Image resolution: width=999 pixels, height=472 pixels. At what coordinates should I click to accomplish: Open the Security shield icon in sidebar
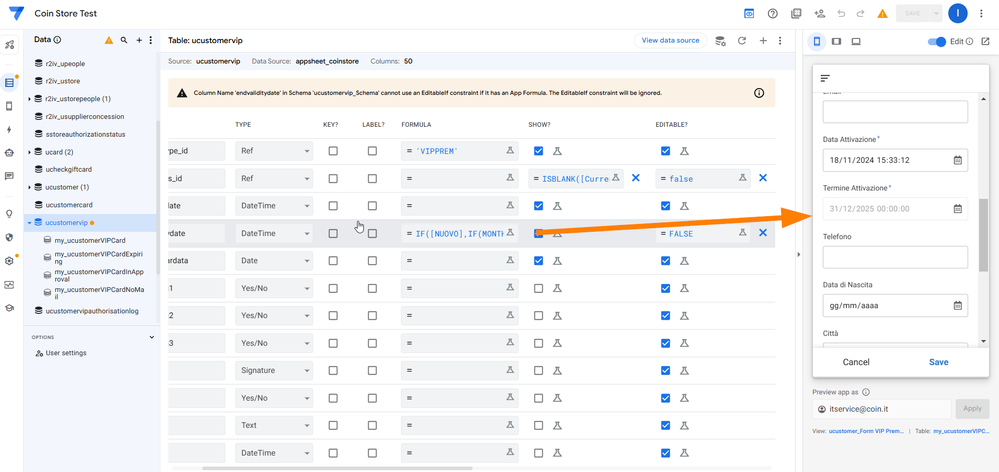coord(9,237)
